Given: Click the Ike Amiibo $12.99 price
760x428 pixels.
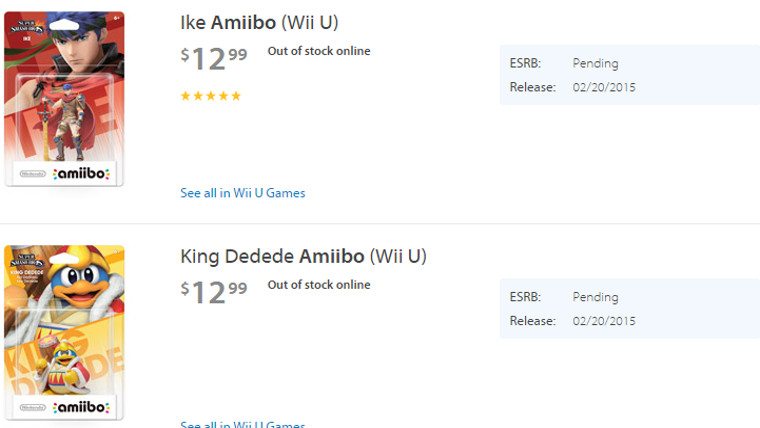Looking at the screenshot, I should [214, 59].
